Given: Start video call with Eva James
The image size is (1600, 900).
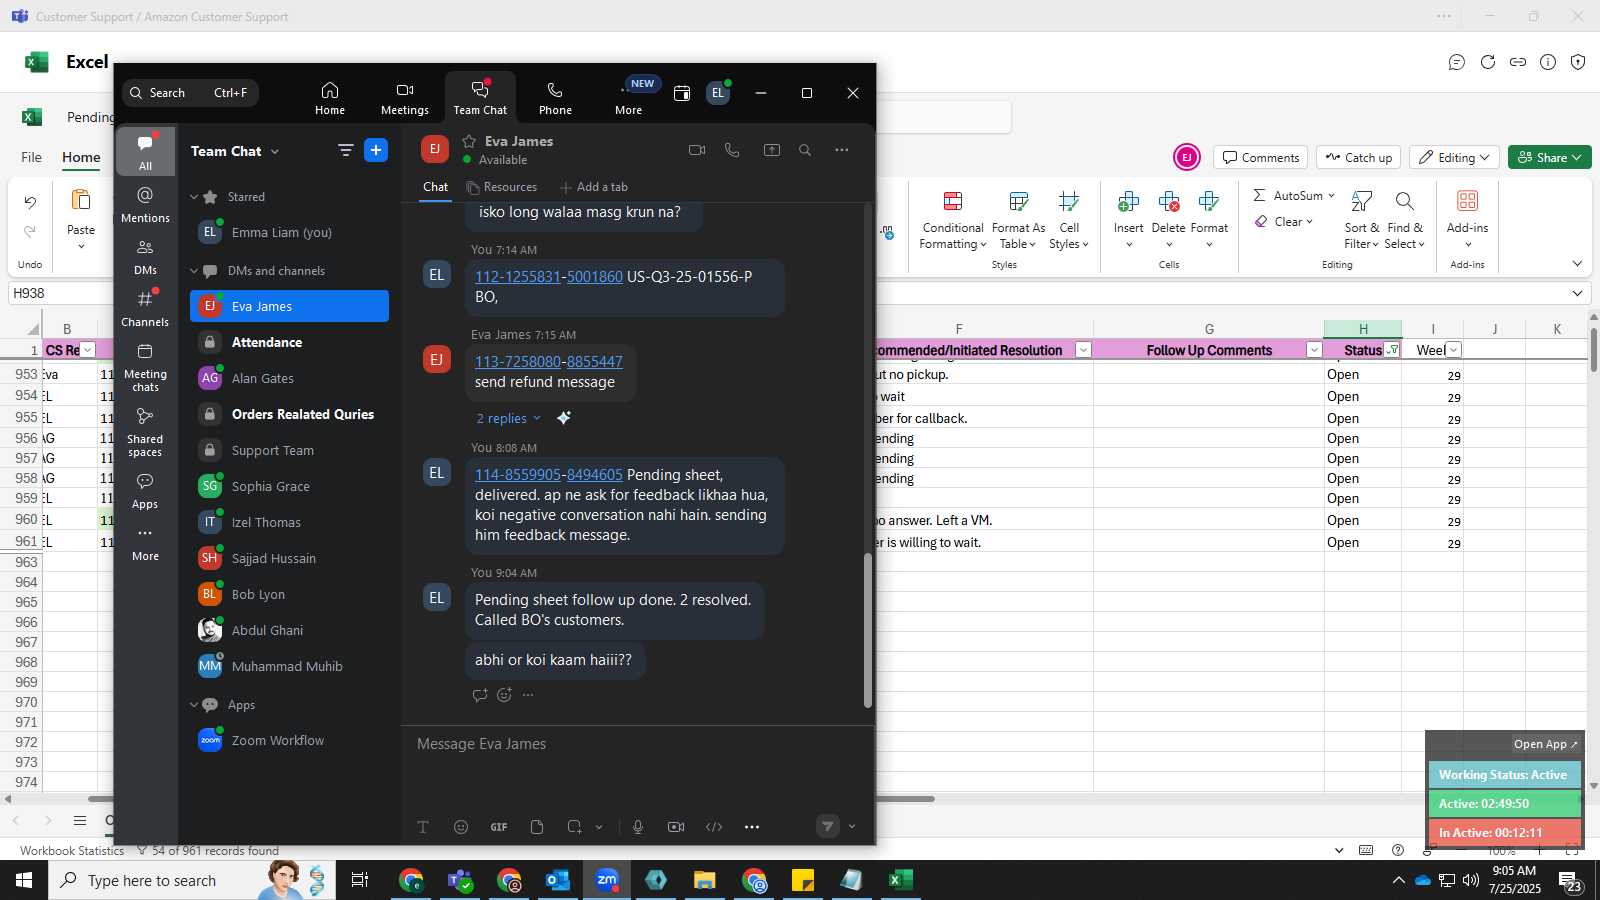Looking at the screenshot, I should (x=697, y=150).
